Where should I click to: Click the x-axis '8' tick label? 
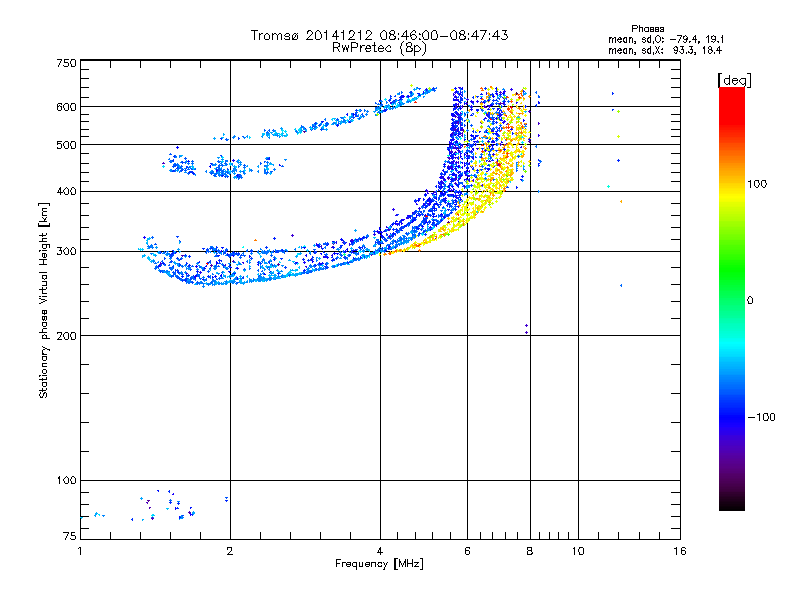click(530, 551)
